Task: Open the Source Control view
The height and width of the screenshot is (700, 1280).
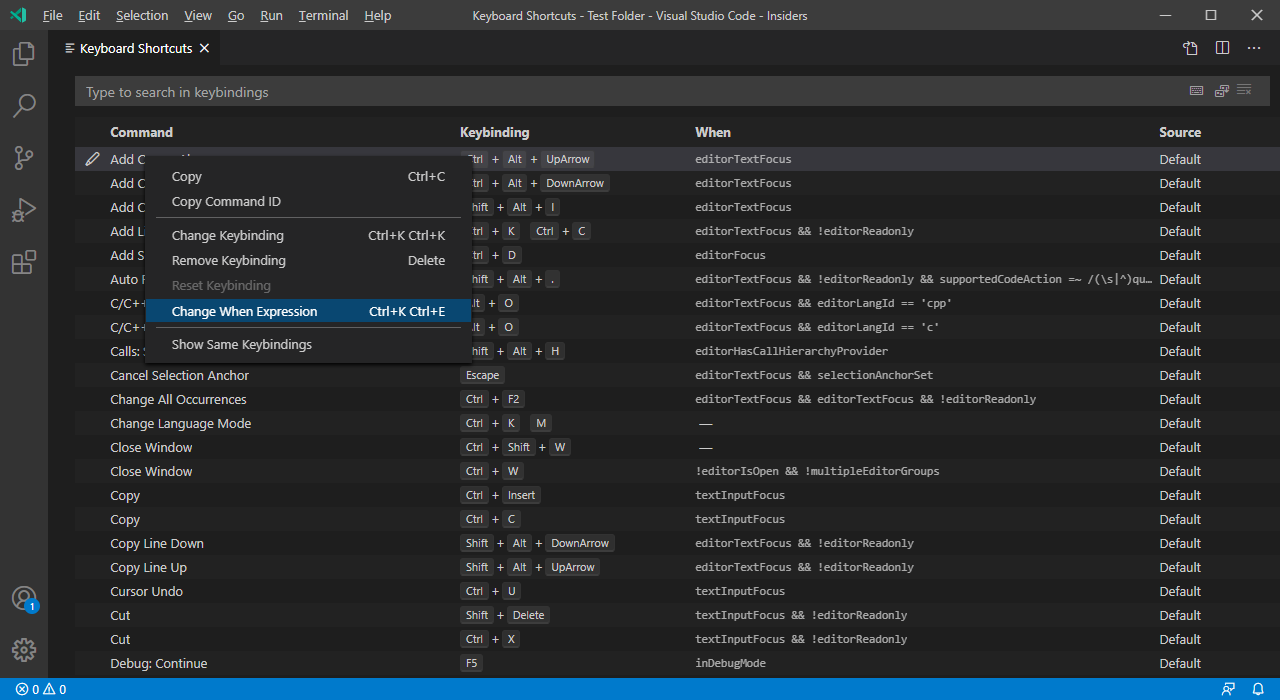Action: click(x=24, y=158)
